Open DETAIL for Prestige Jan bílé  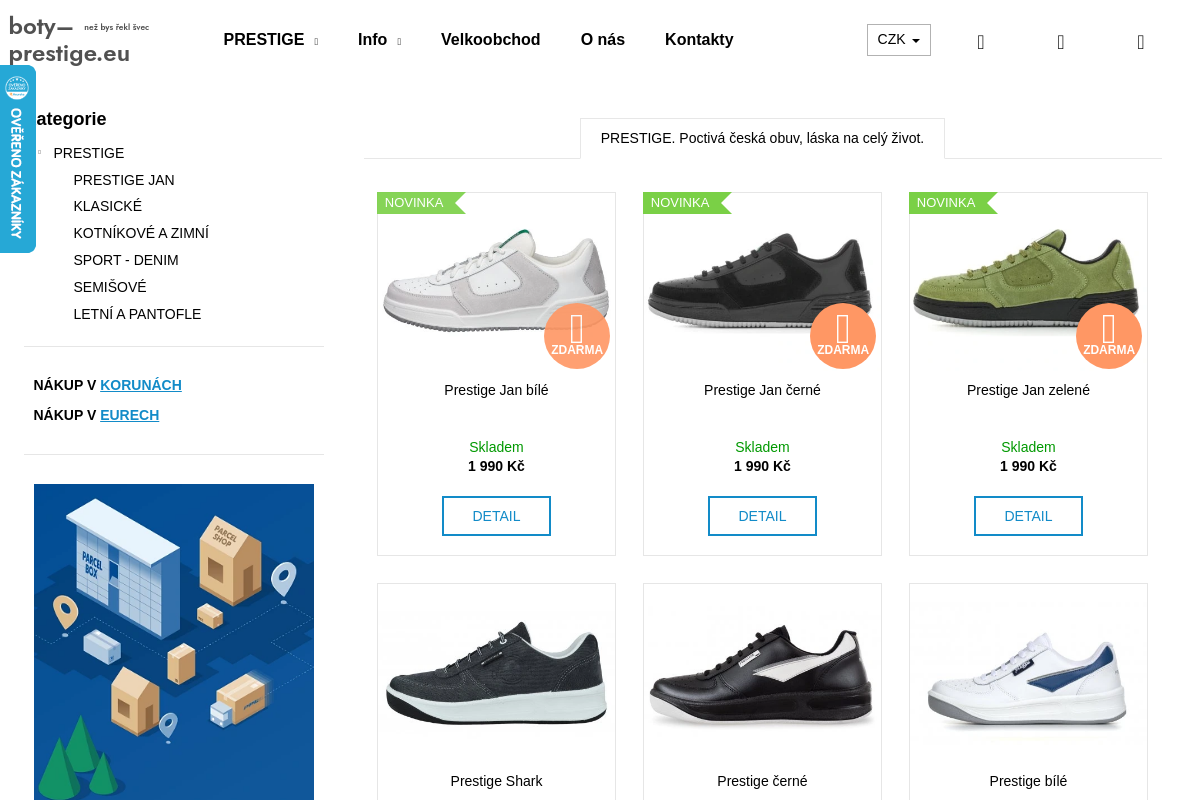click(x=496, y=516)
